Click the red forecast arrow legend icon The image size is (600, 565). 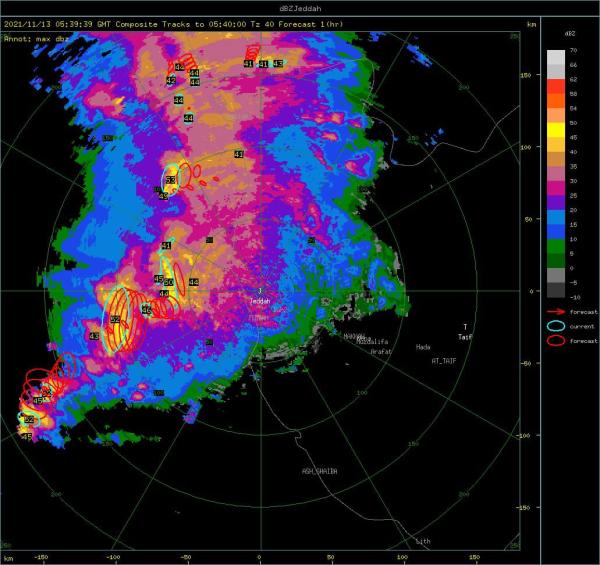(556, 312)
